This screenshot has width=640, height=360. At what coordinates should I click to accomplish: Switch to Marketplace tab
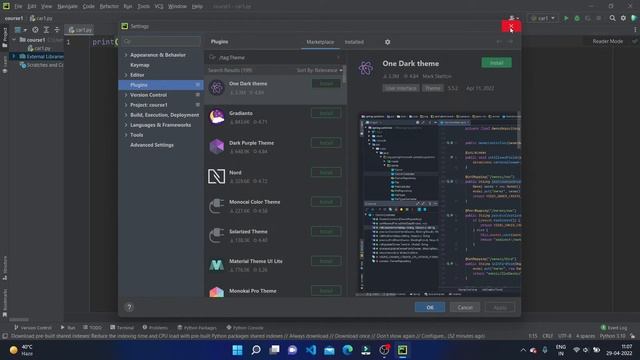coord(320,42)
